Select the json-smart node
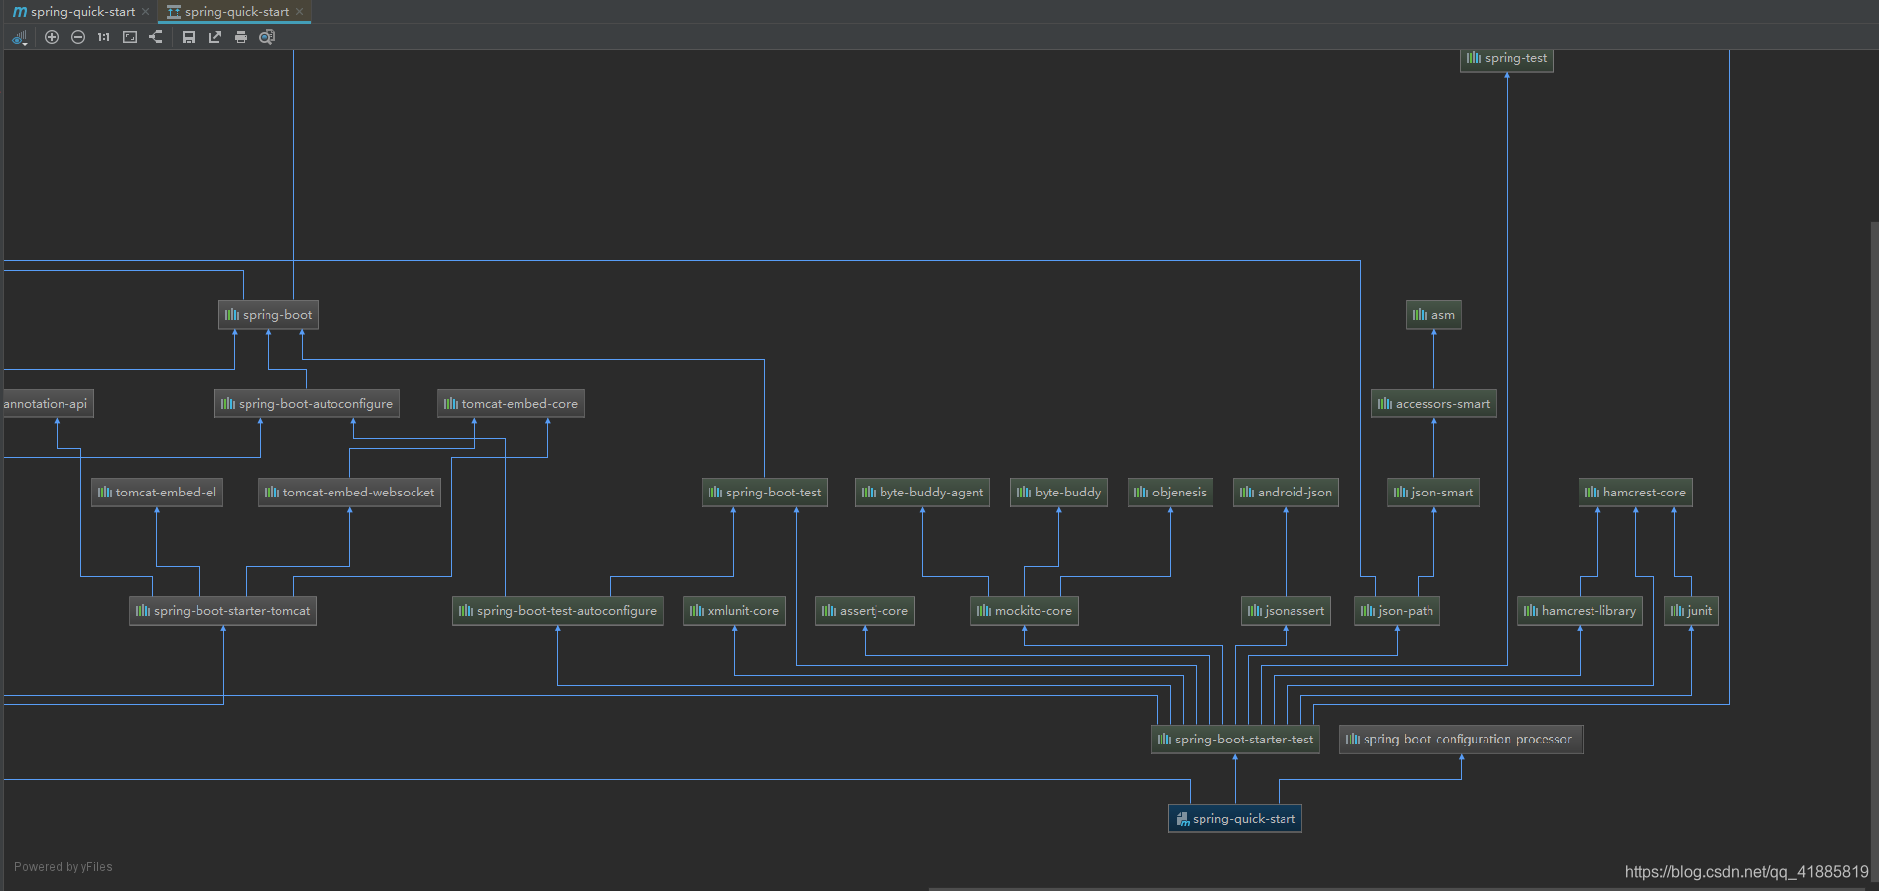The width and height of the screenshot is (1879, 891). [1433, 492]
